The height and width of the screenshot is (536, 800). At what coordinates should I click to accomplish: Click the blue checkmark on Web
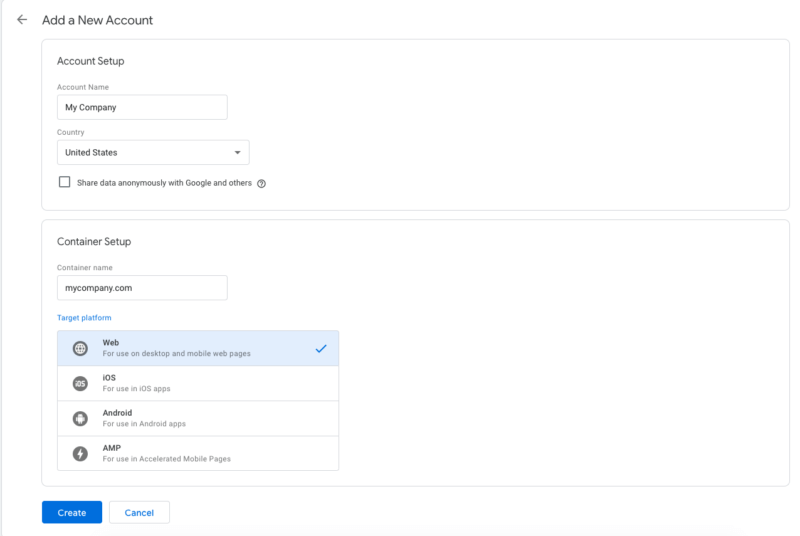click(x=321, y=349)
